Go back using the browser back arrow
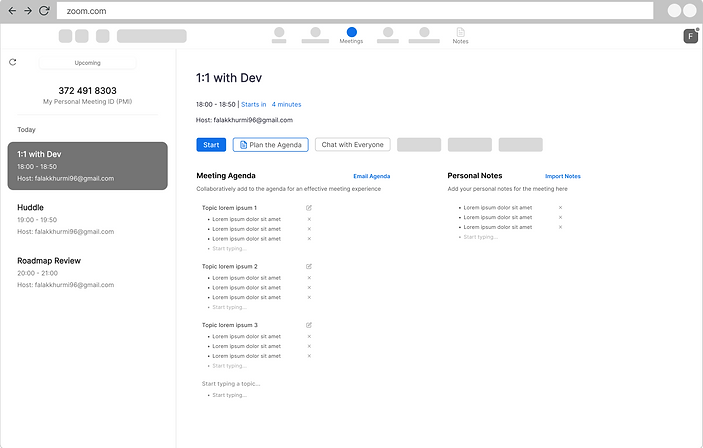The image size is (703, 448). 12,10
